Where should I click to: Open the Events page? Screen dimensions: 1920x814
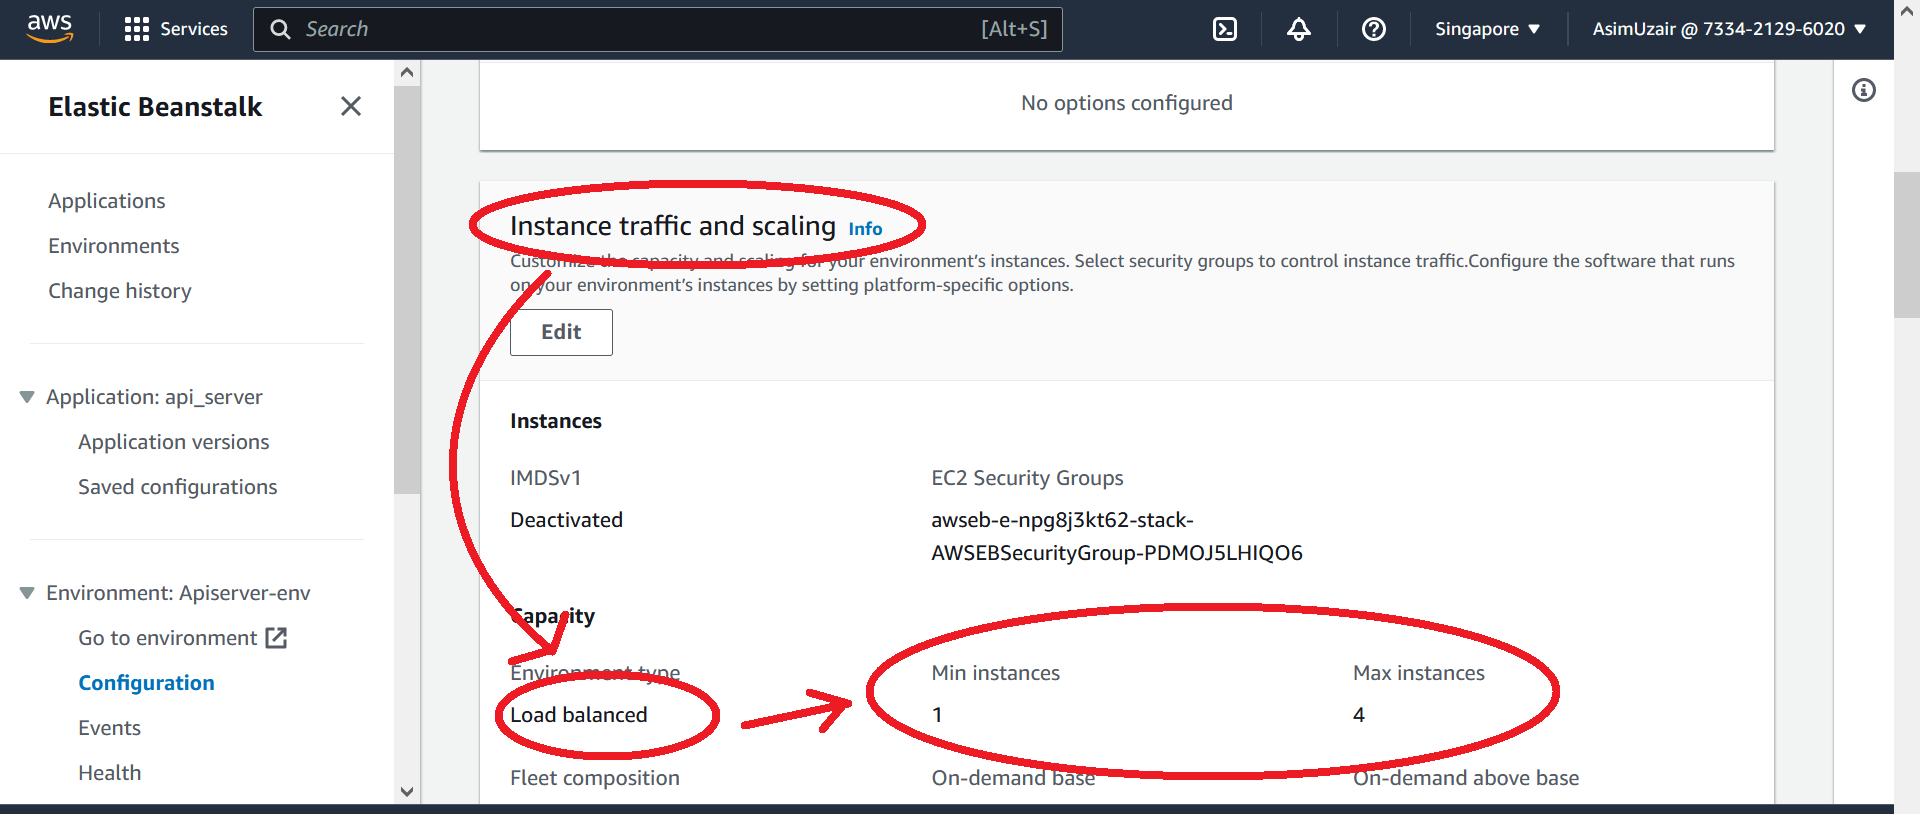(x=110, y=728)
